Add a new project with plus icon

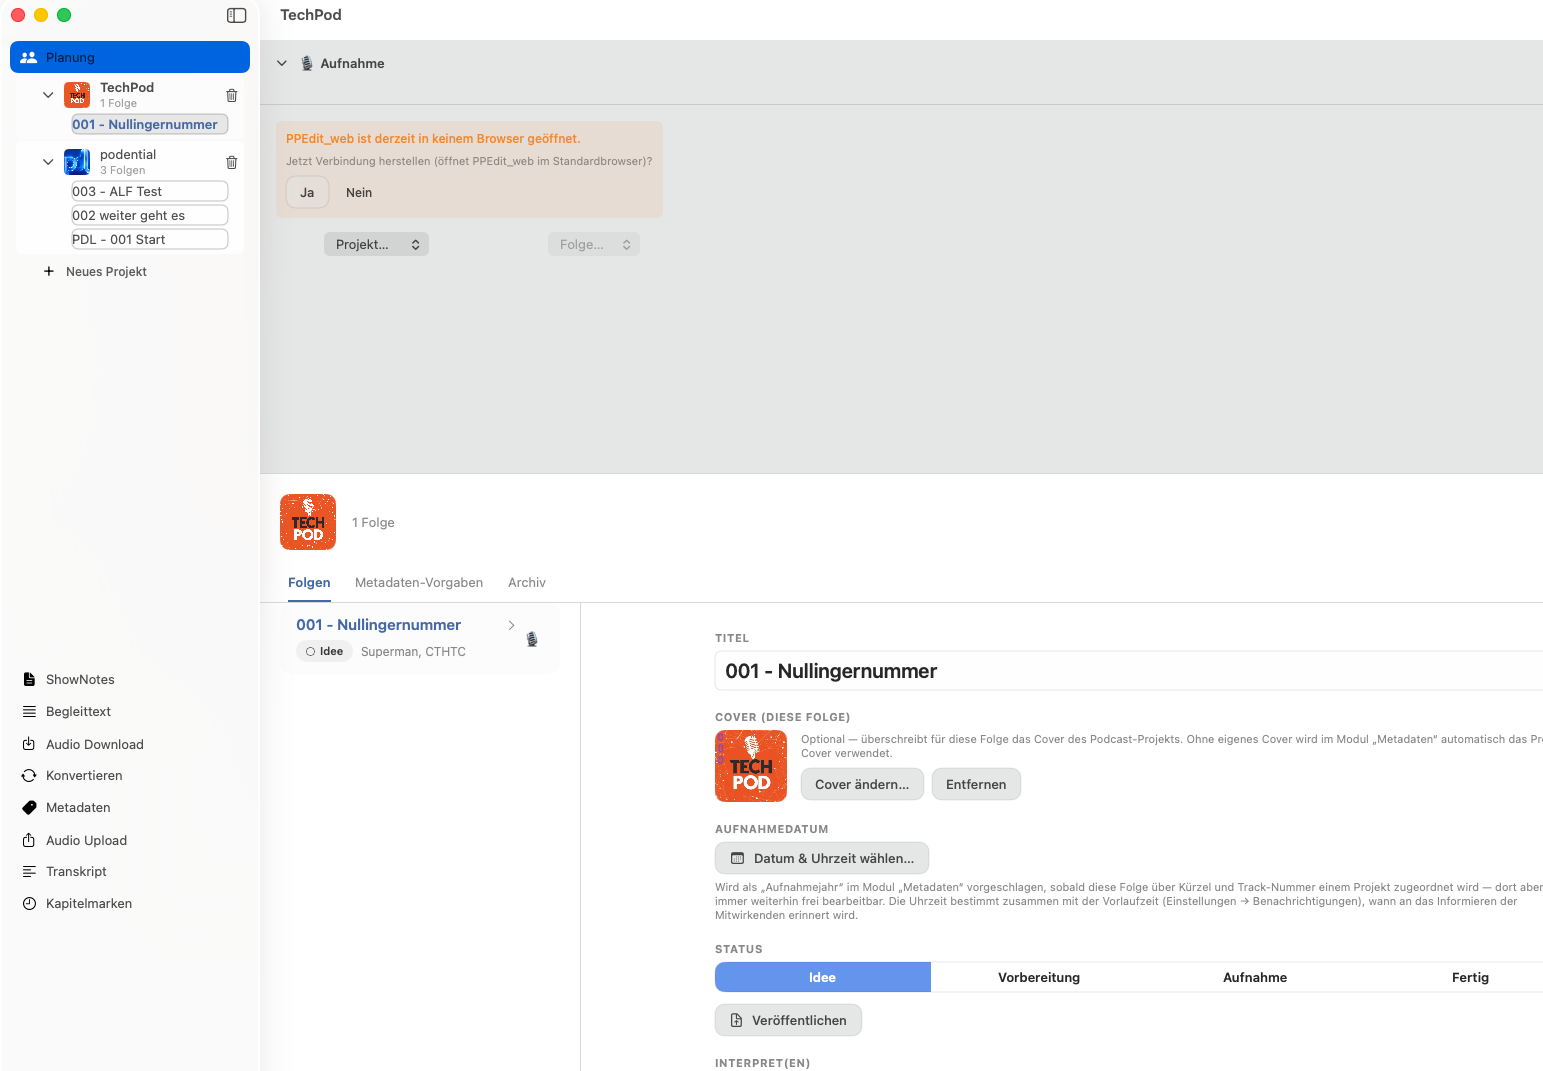point(49,271)
